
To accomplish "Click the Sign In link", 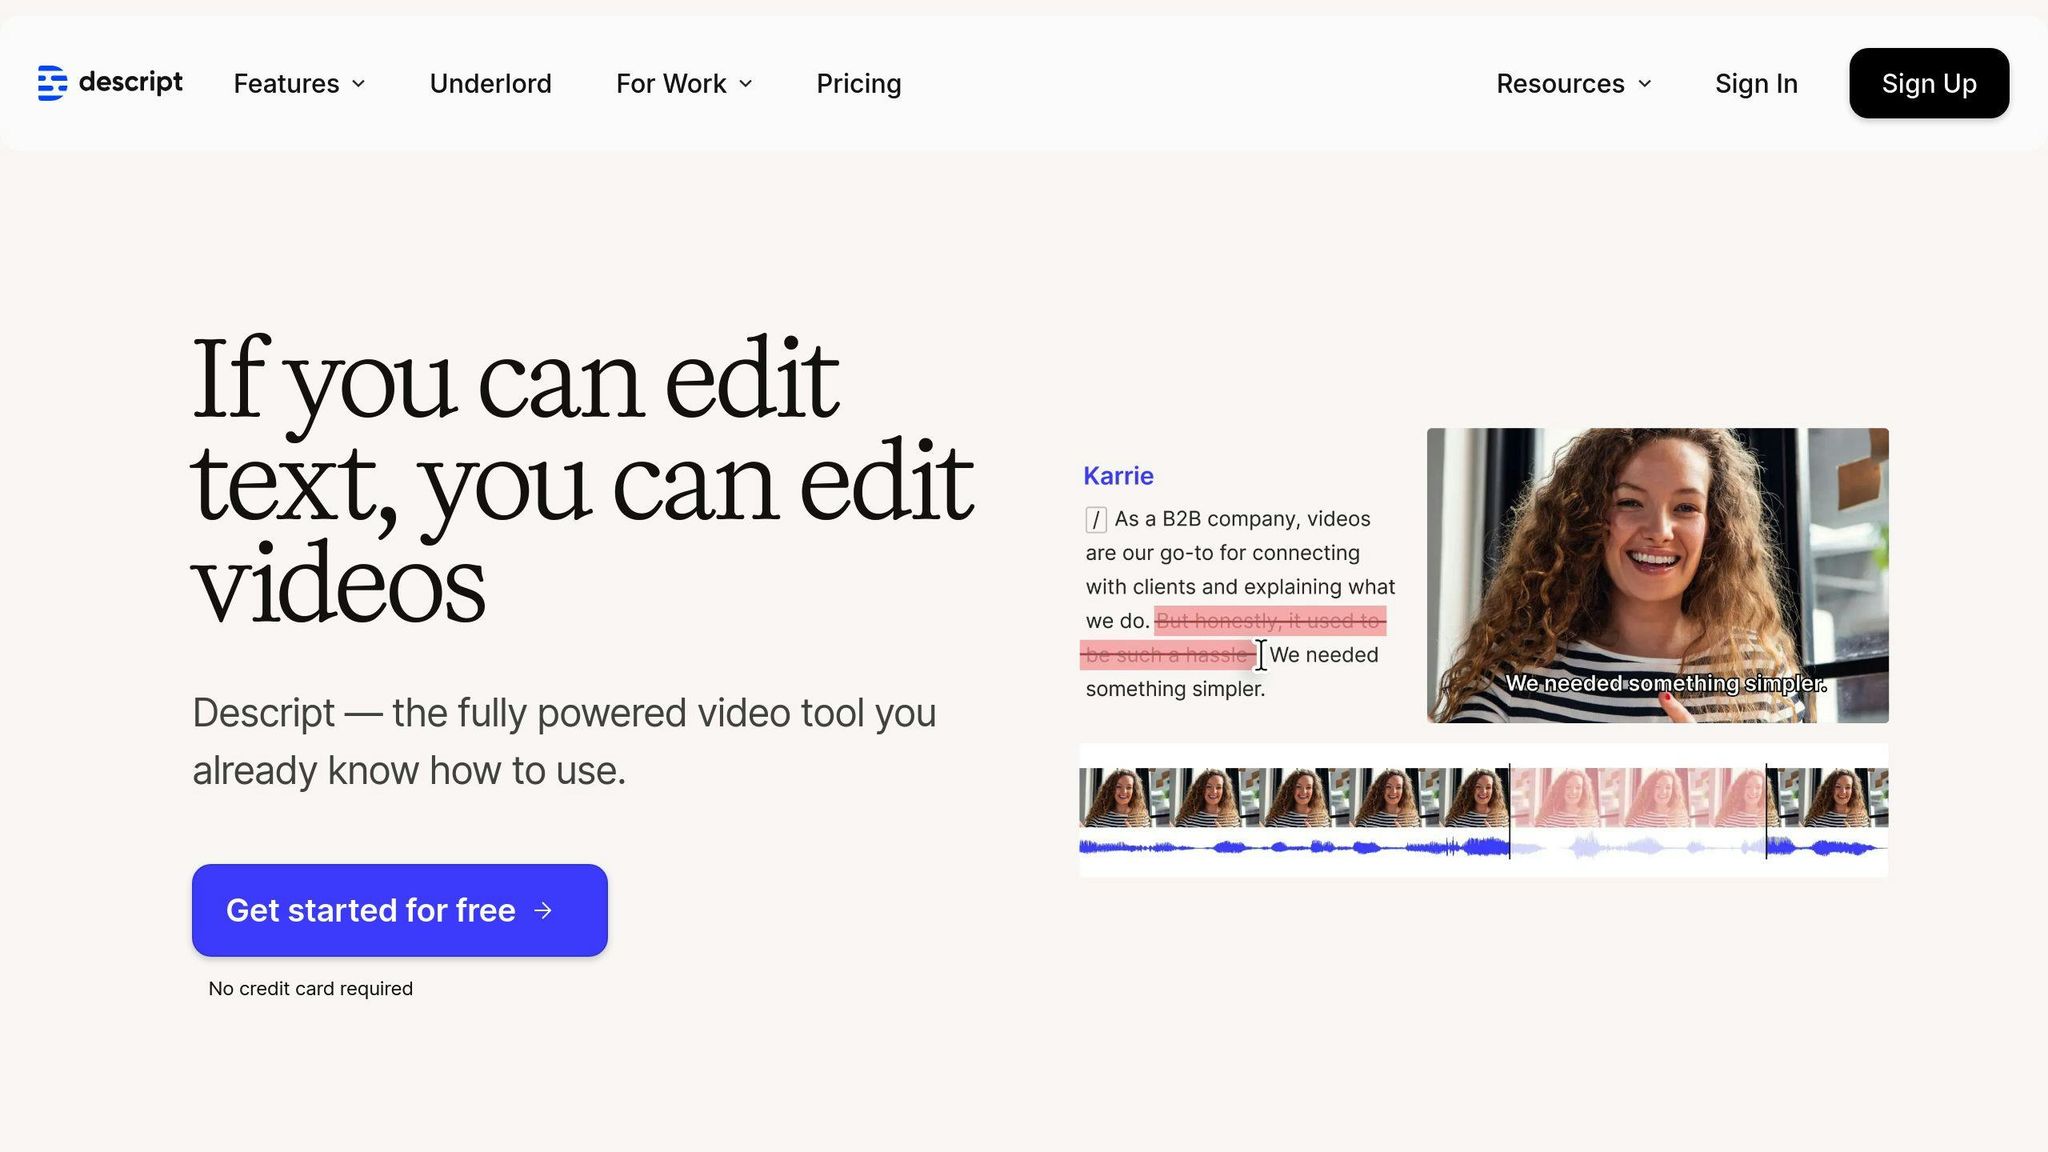I will (x=1756, y=84).
